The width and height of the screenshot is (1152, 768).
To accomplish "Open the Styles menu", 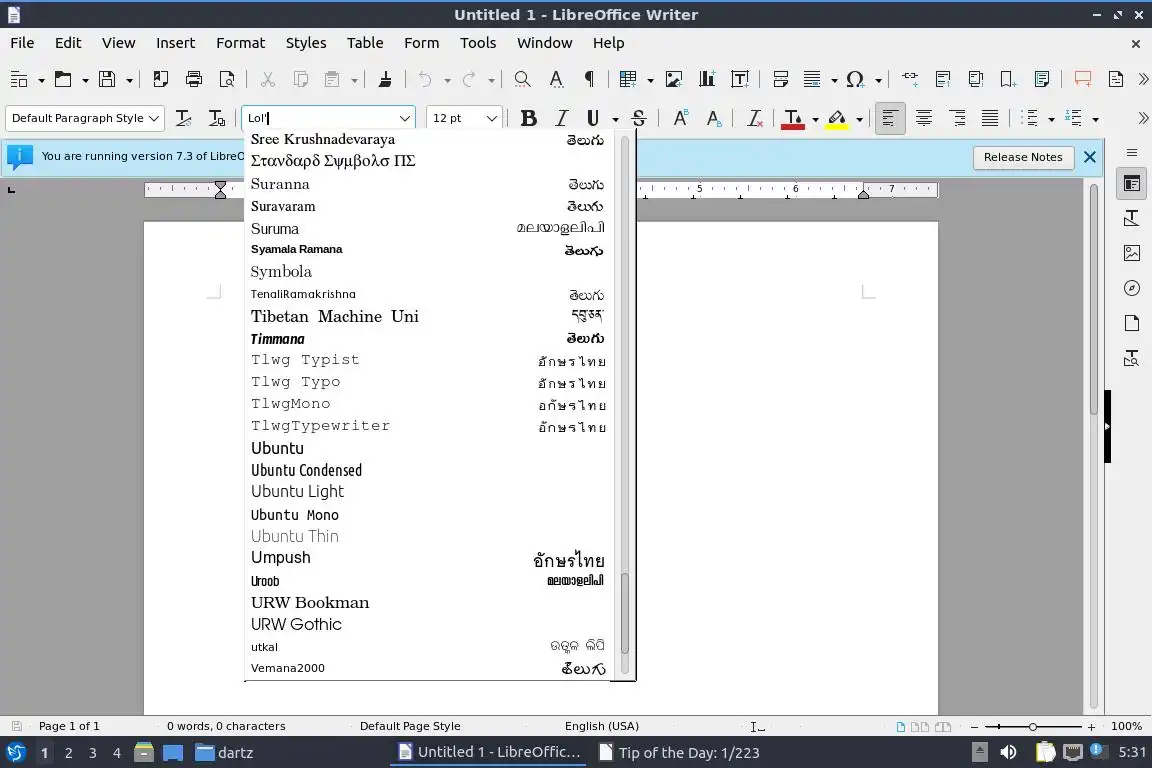I will click(x=306, y=43).
